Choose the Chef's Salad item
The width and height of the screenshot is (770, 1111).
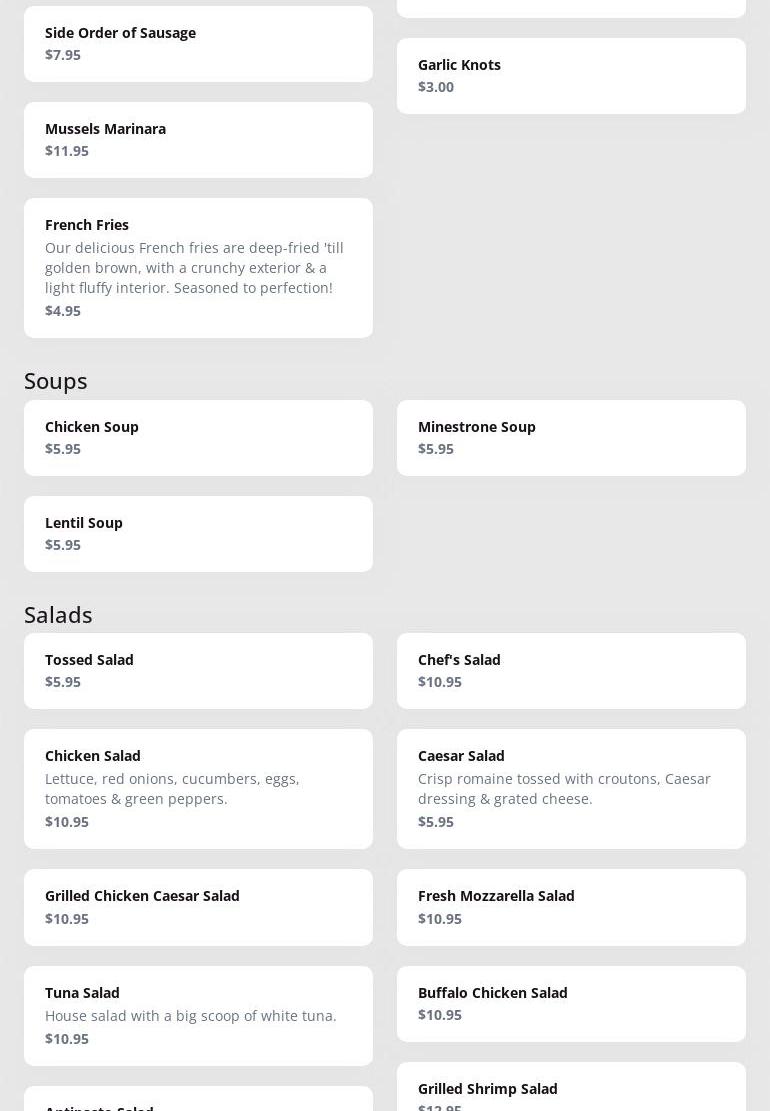571,671
